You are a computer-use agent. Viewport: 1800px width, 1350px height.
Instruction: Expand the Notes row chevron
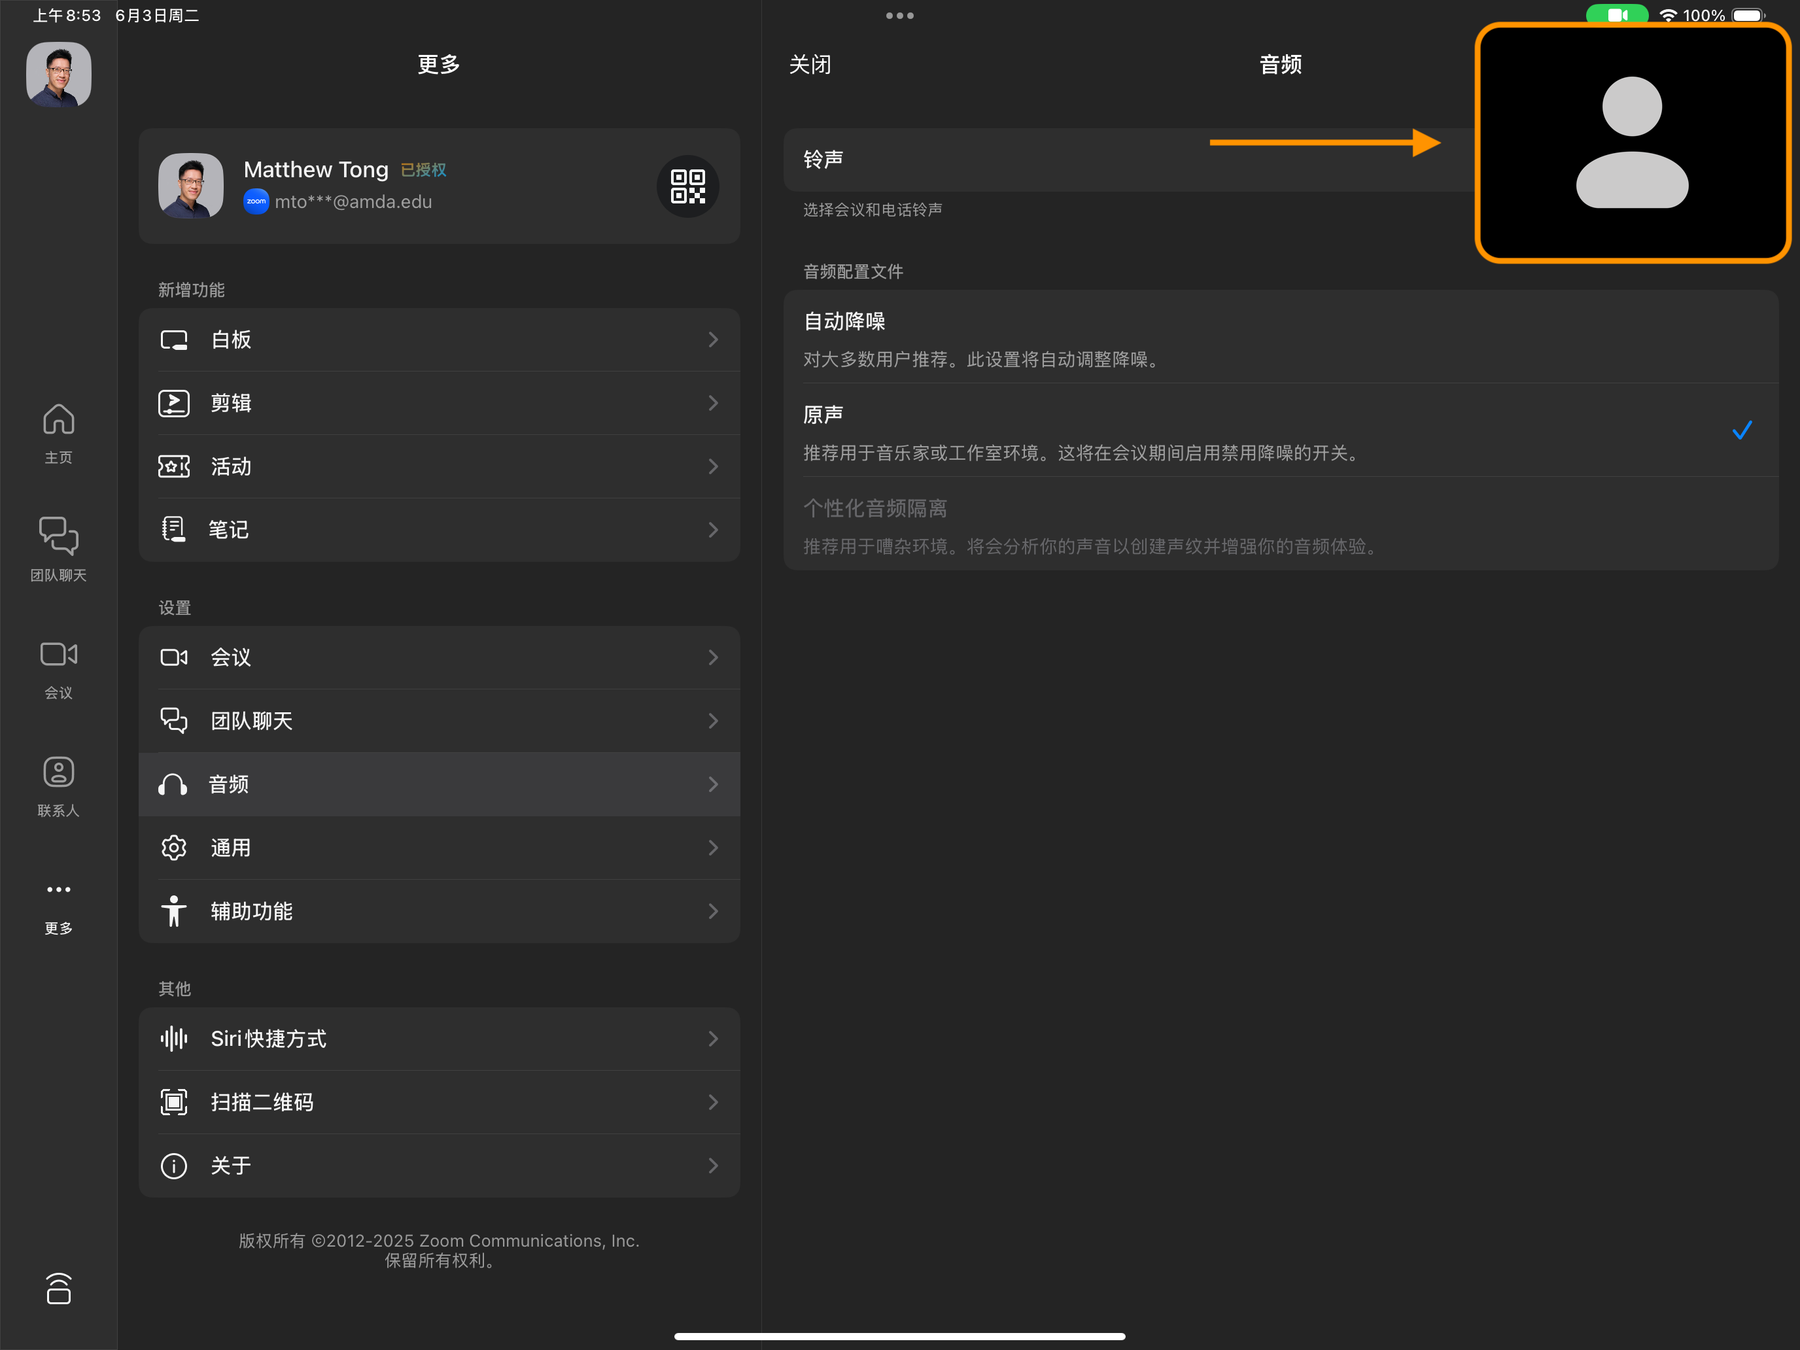pyautogui.click(x=713, y=530)
